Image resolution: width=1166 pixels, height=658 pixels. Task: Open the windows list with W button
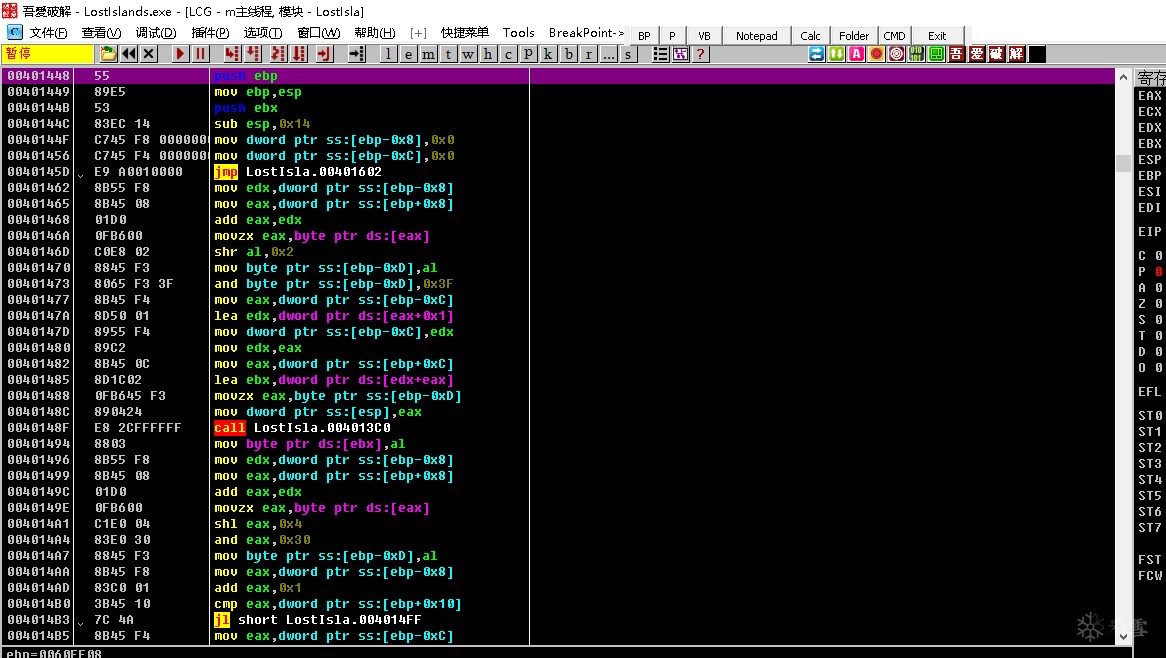pos(468,54)
